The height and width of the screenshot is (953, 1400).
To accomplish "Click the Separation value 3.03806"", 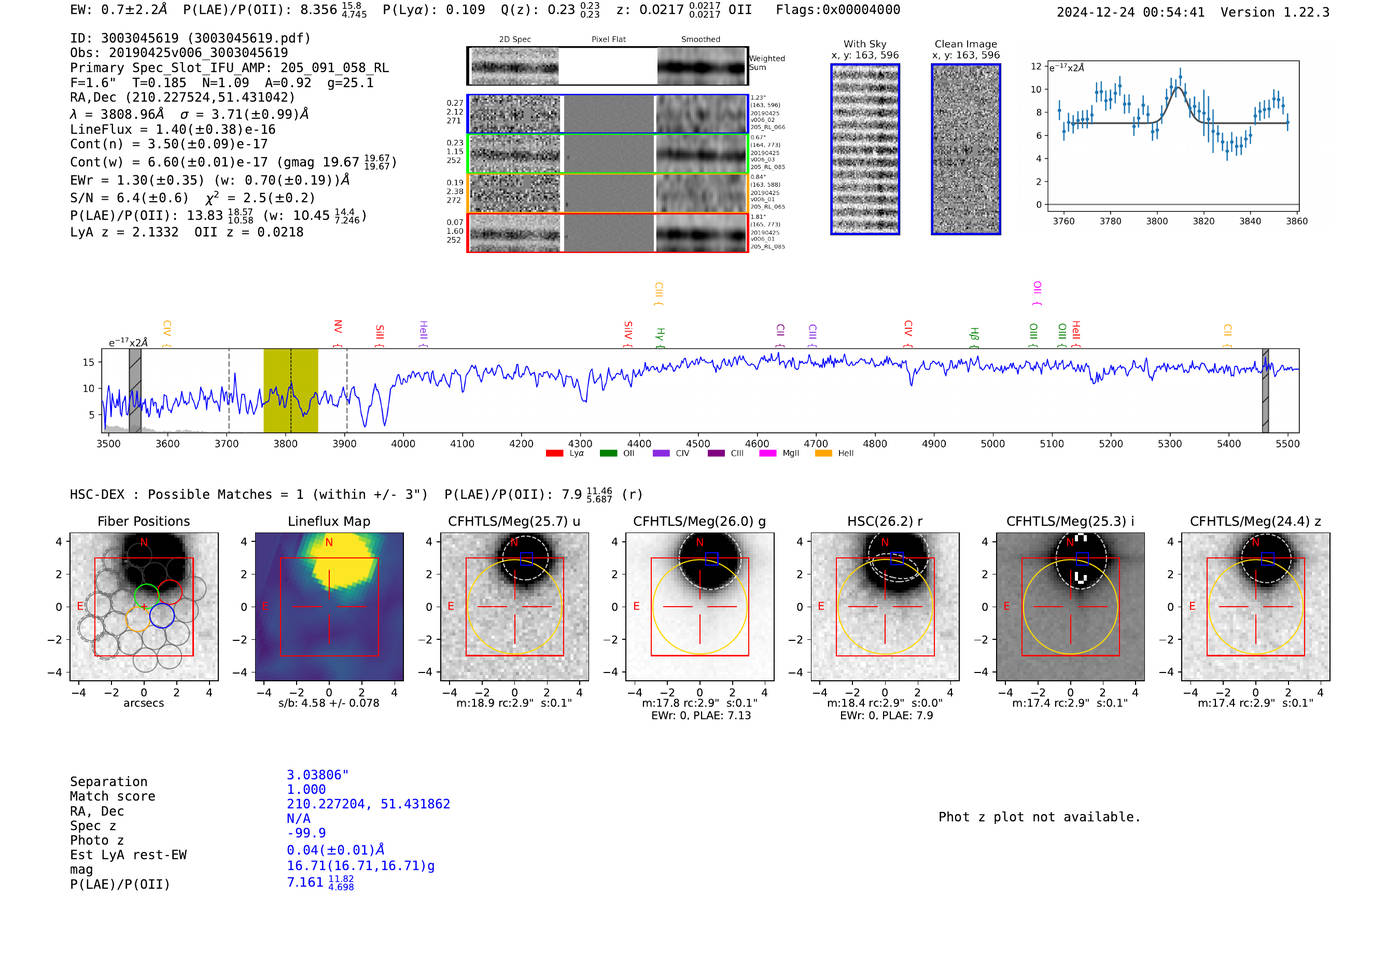I will coord(318,775).
